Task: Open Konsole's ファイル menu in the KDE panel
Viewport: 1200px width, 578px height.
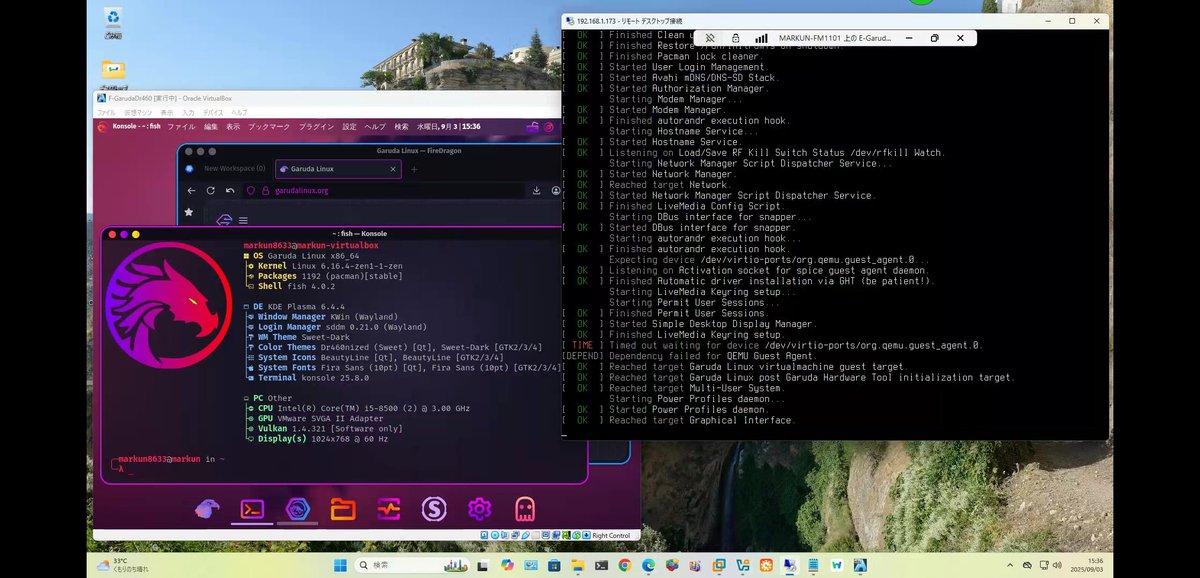Action: 181,127
